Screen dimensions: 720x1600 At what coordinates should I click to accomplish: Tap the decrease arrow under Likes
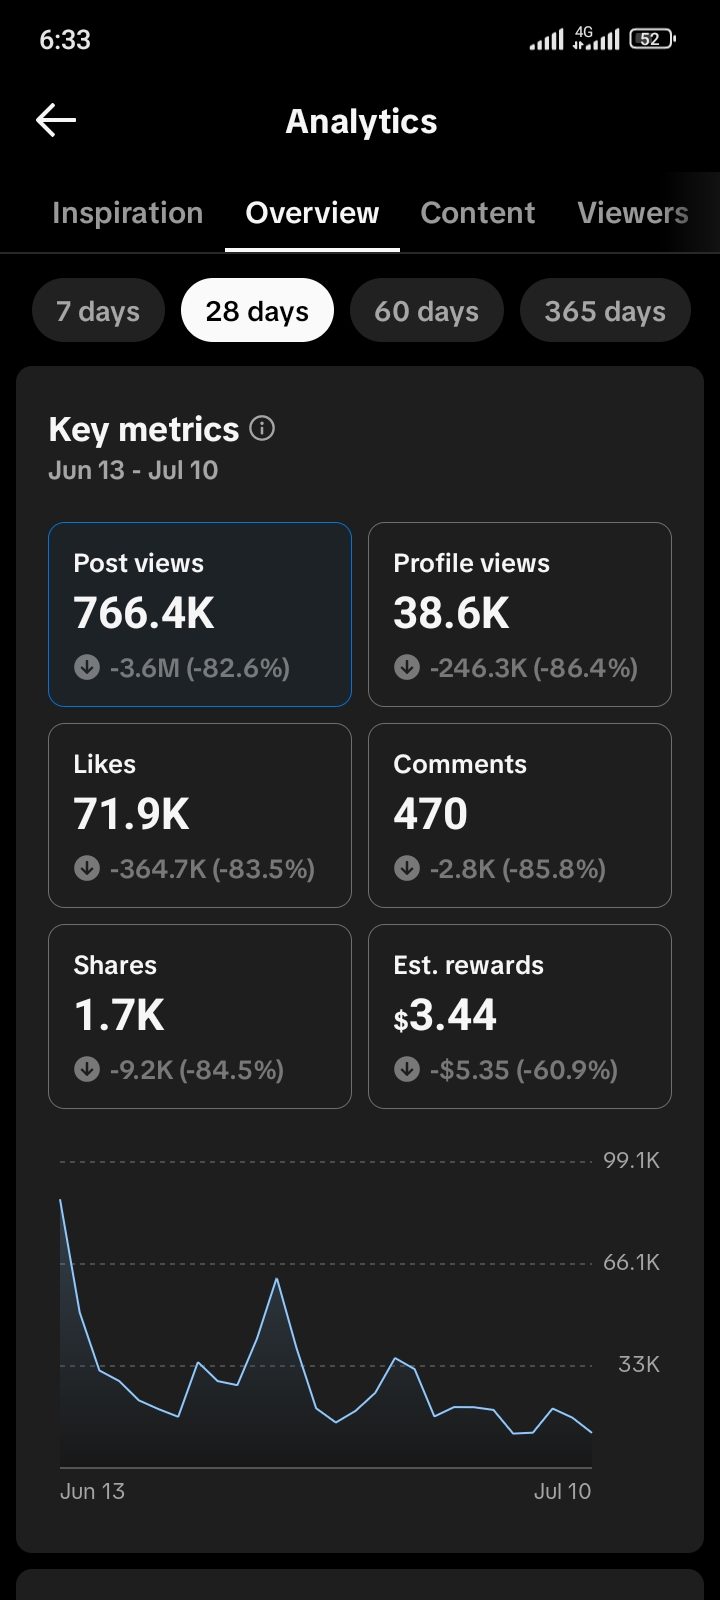[x=87, y=868]
